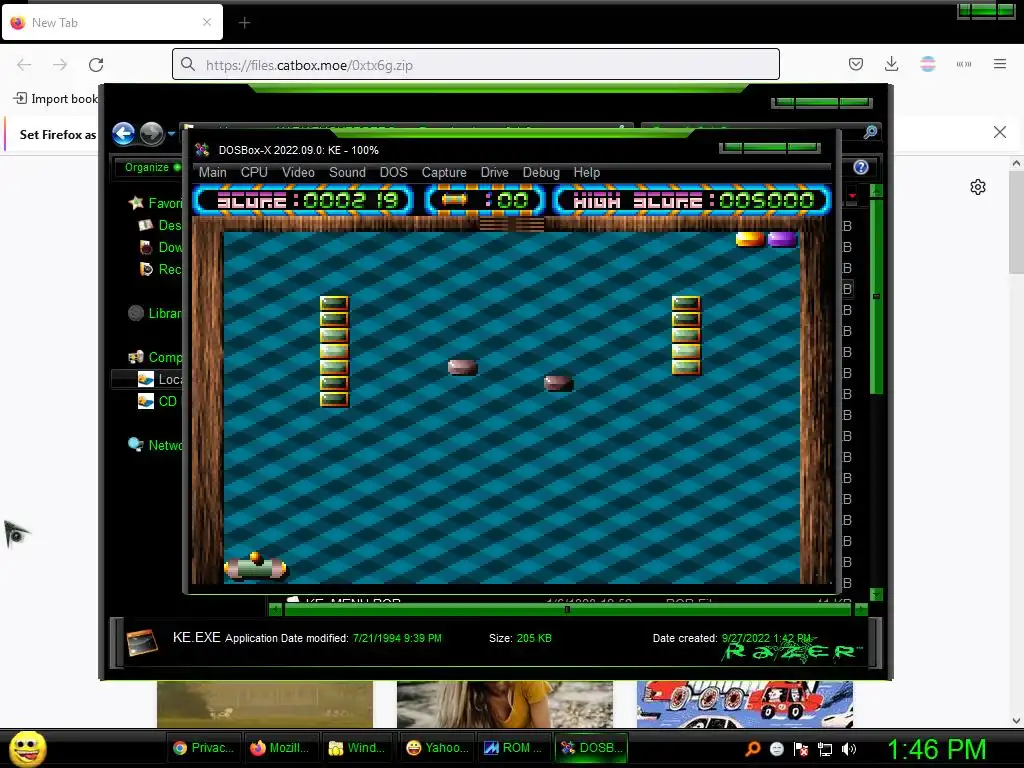
Task: Select Libraries in Explorer navigation pane
Action: click(x=155, y=313)
